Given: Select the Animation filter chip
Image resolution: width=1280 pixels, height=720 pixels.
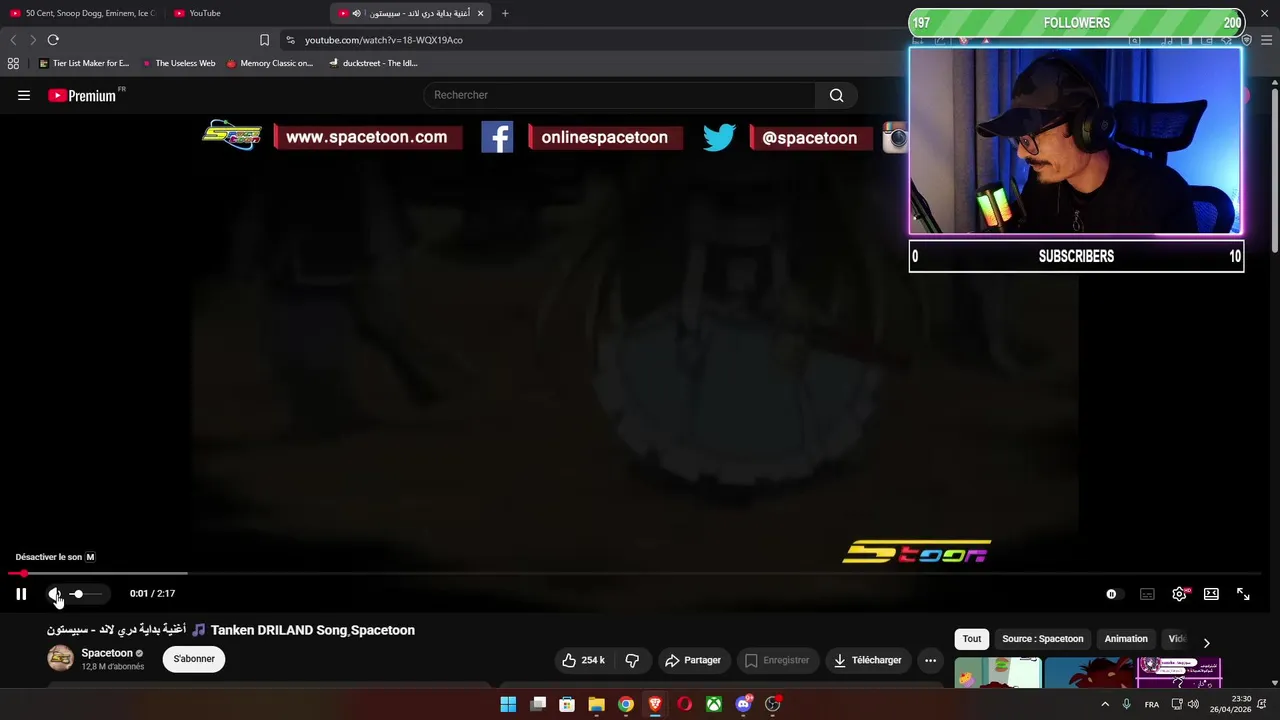Looking at the screenshot, I should pos(1126,639).
